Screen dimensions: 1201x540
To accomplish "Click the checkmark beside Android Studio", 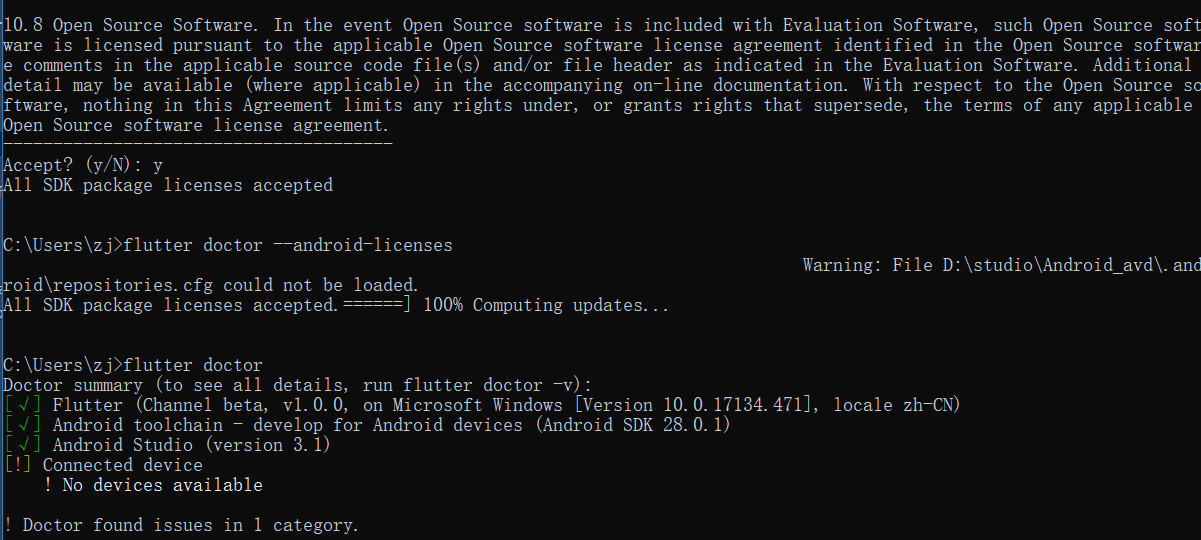I will 23,445.
